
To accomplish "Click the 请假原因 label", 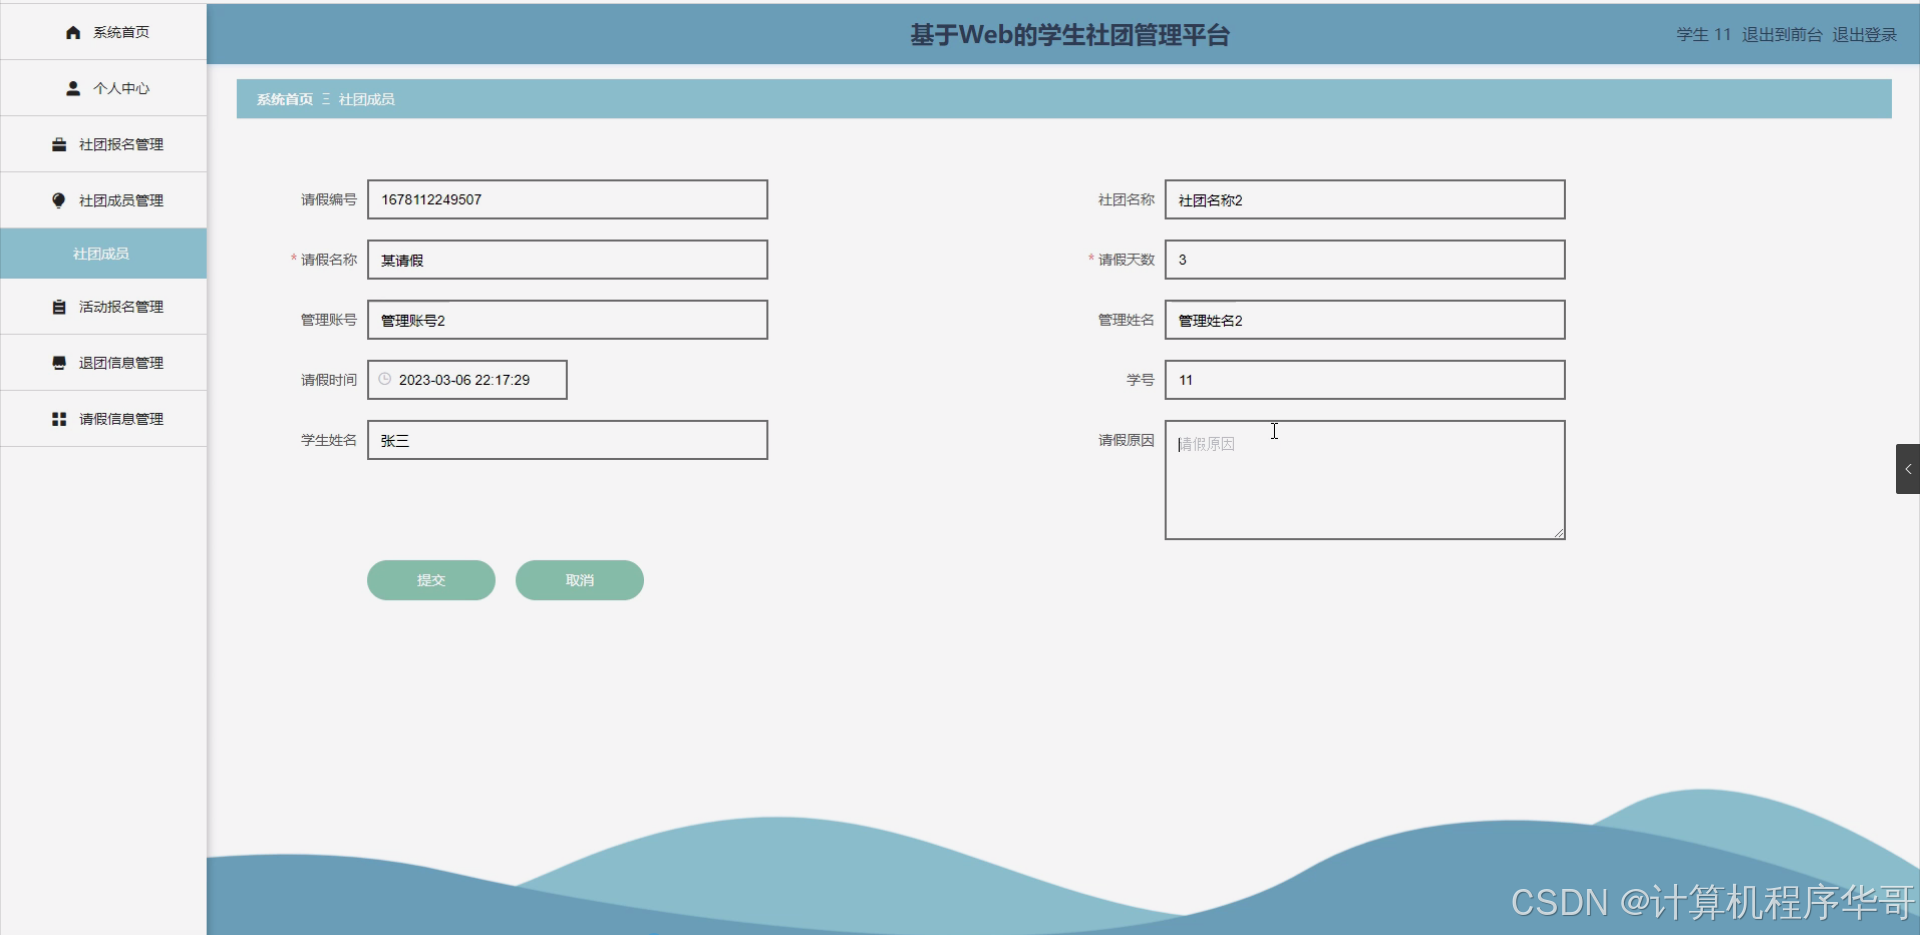I will 1126,439.
